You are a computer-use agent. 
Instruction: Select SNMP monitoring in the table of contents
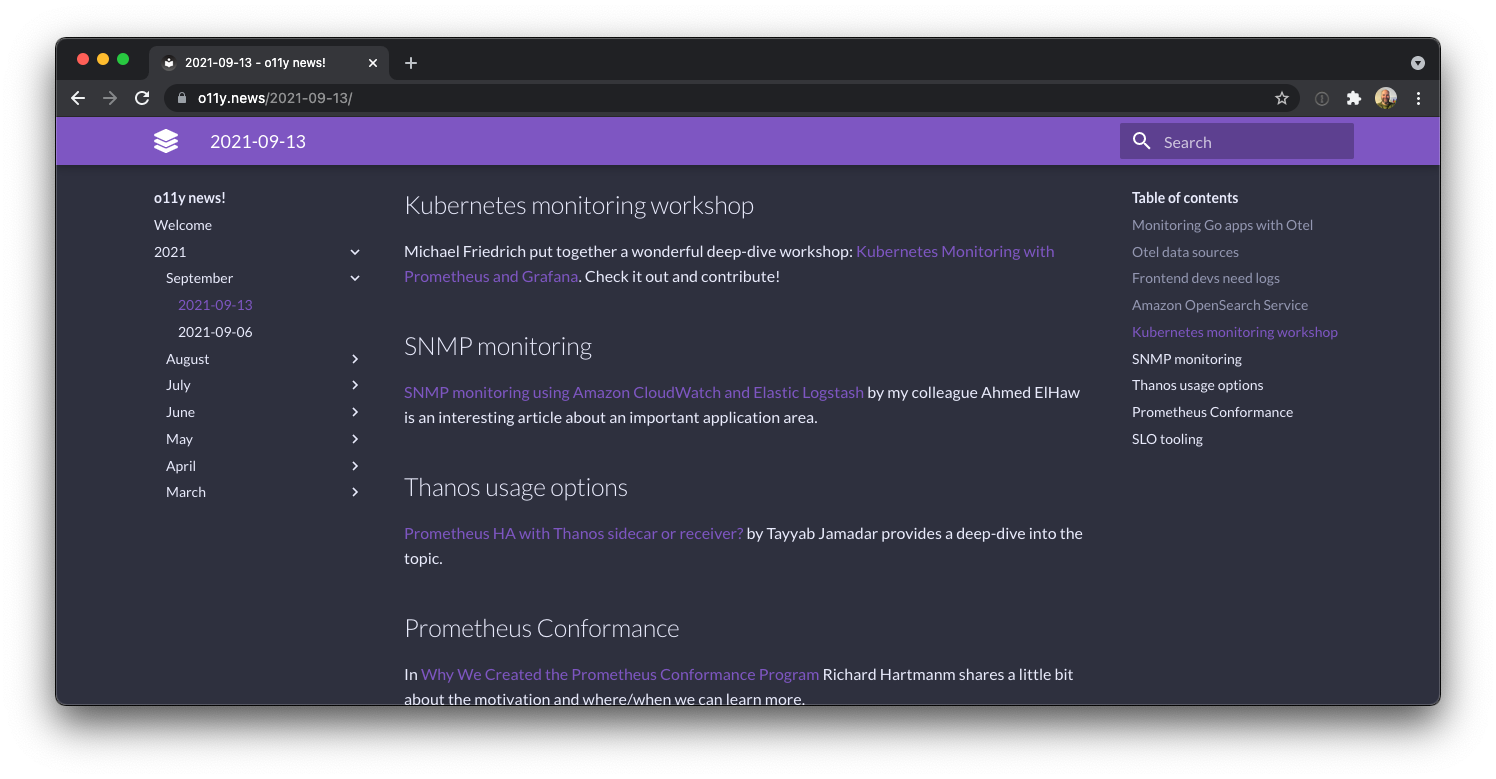point(1187,358)
